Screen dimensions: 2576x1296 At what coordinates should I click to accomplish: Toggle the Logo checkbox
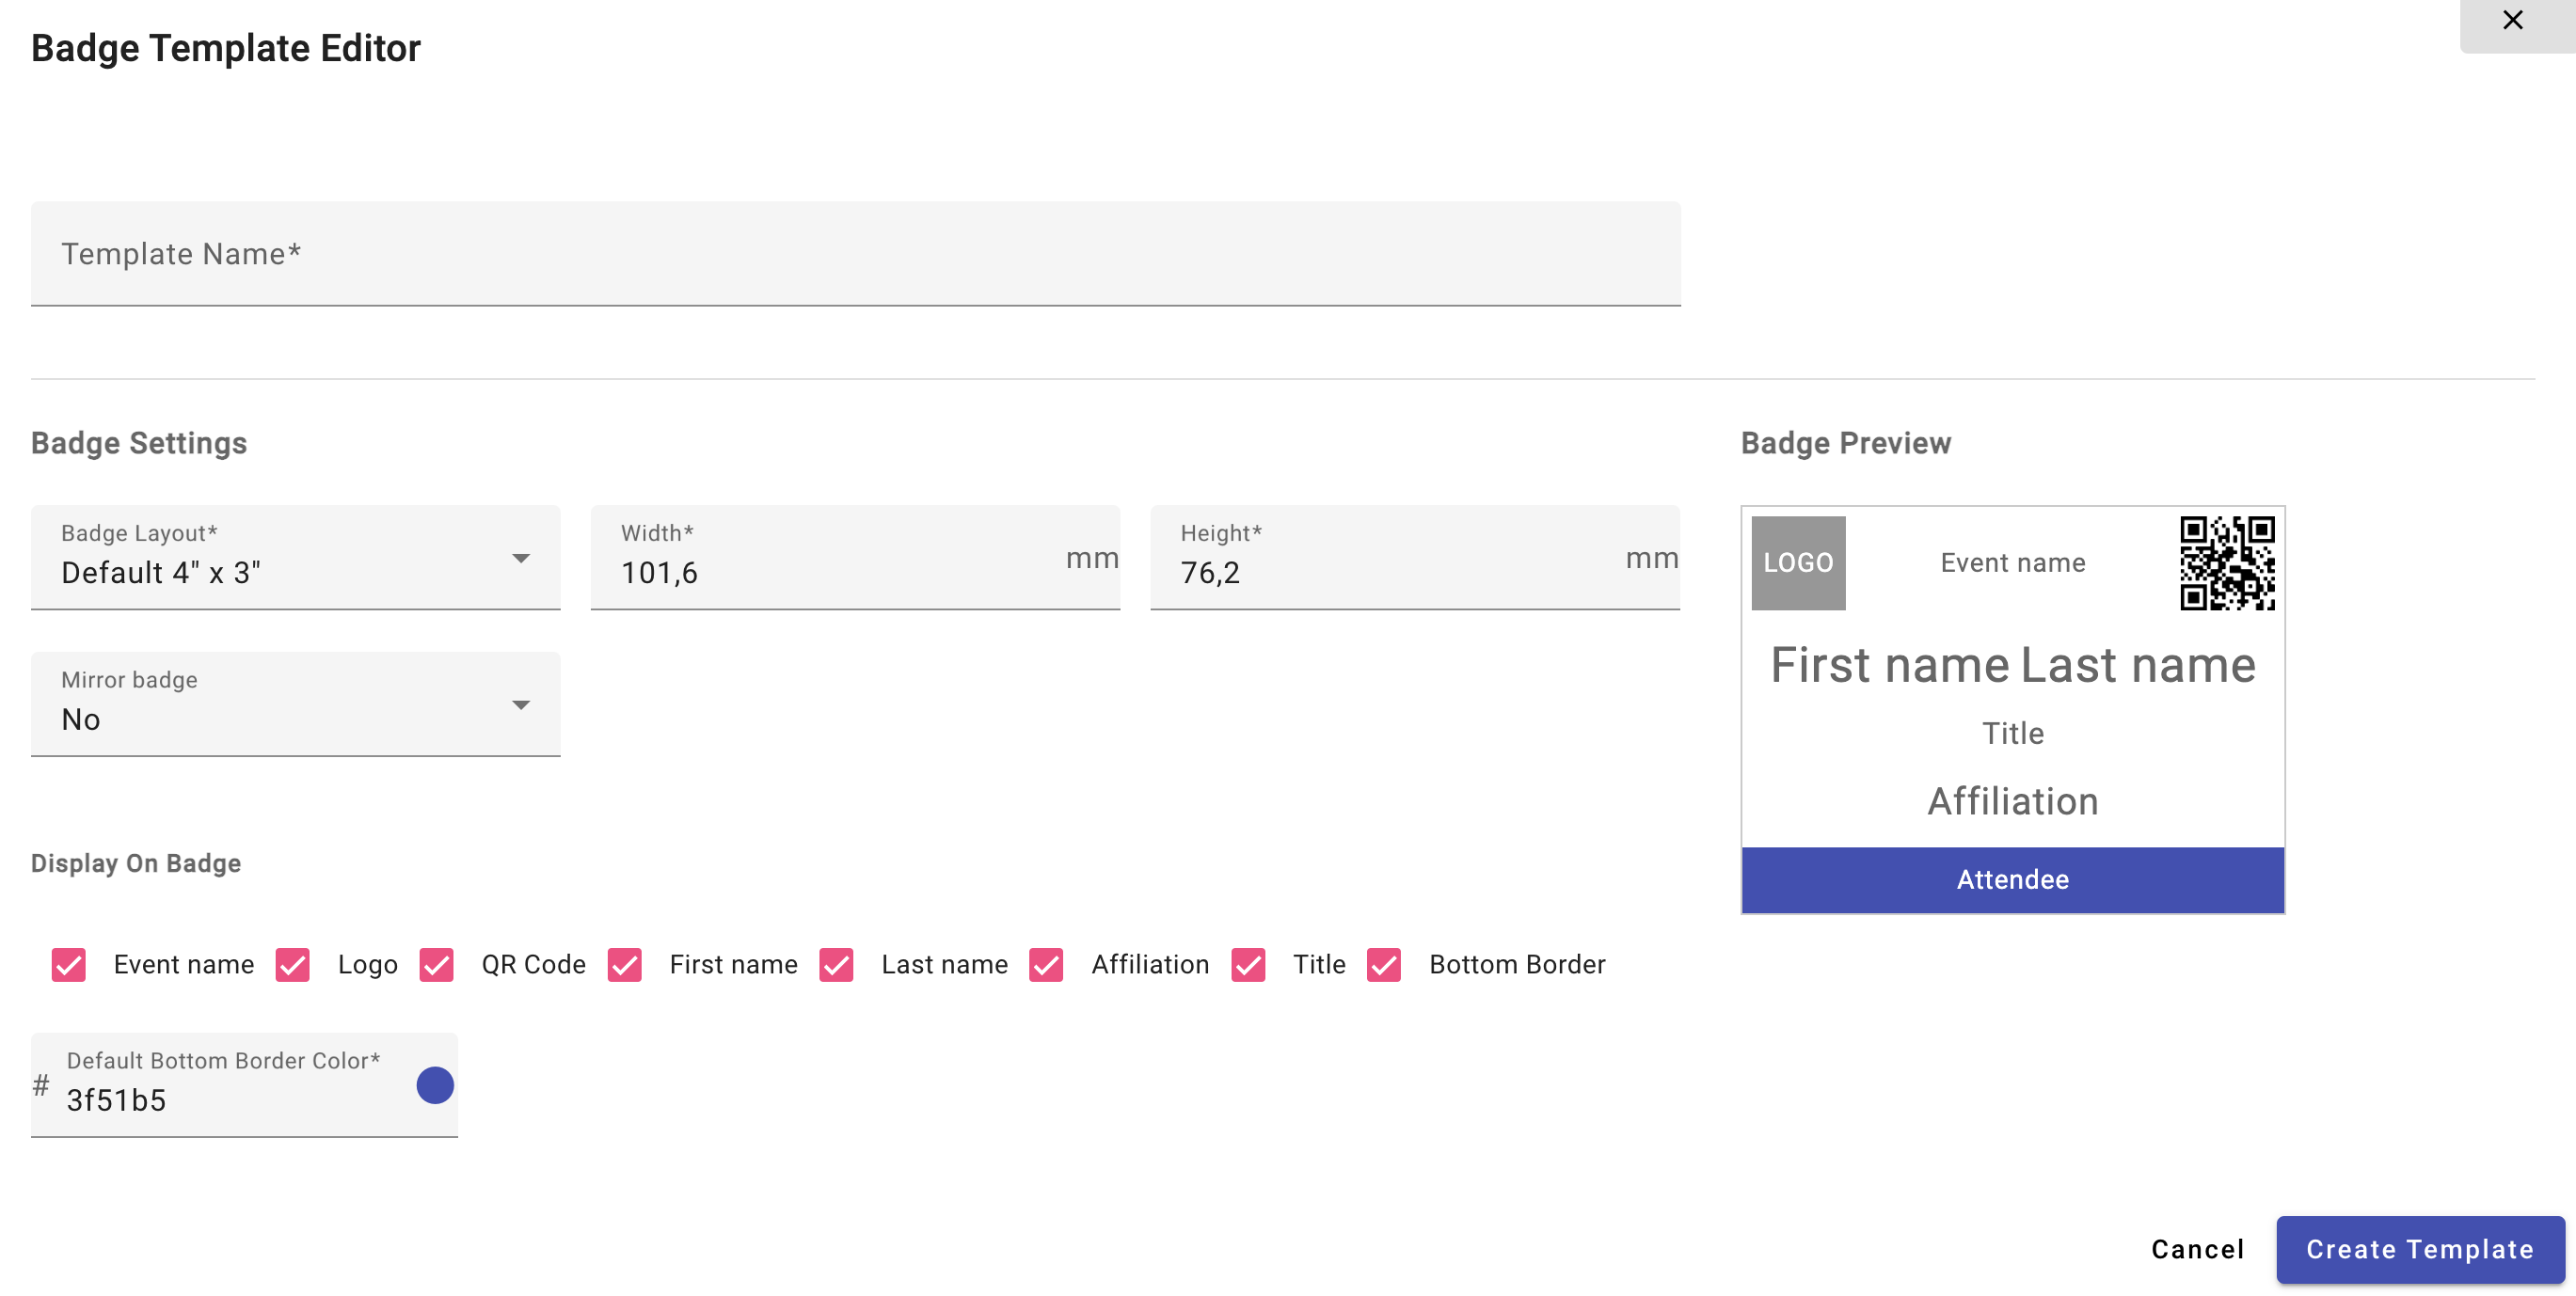click(x=293, y=965)
